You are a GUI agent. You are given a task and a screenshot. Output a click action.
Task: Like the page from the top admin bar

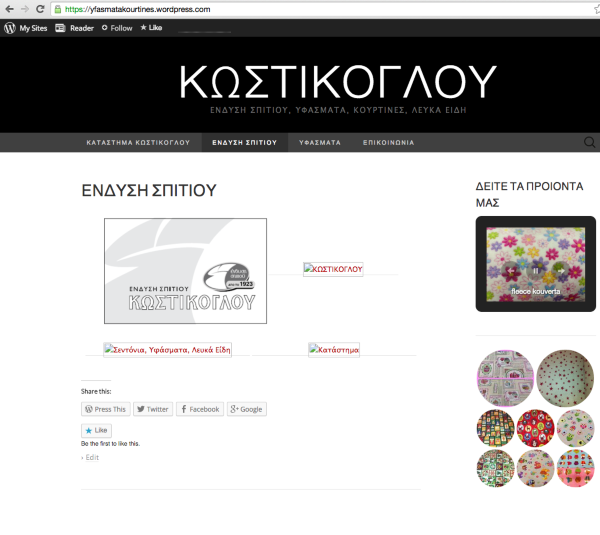[151, 28]
